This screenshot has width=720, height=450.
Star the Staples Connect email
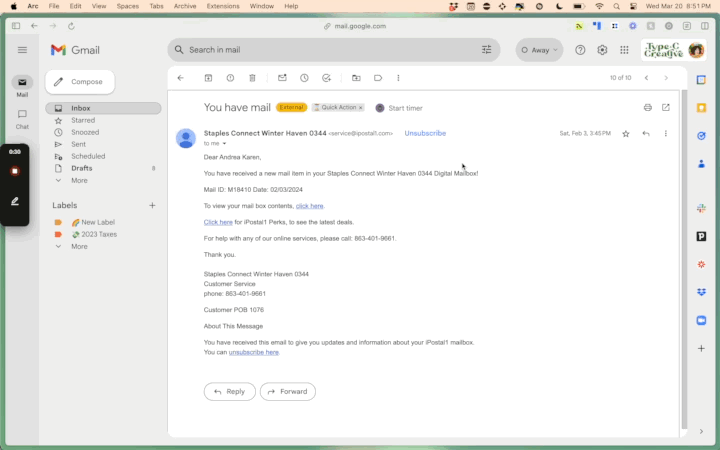pyautogui.click(x=626, y=133)
